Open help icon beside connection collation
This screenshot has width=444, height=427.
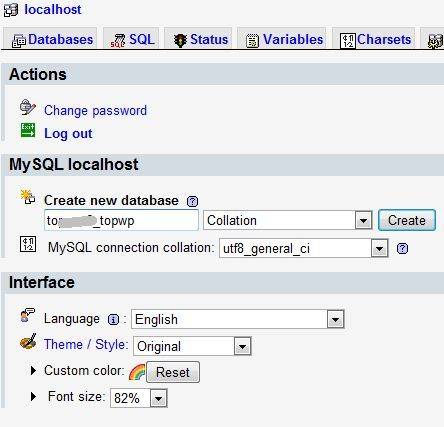[402, 249]
